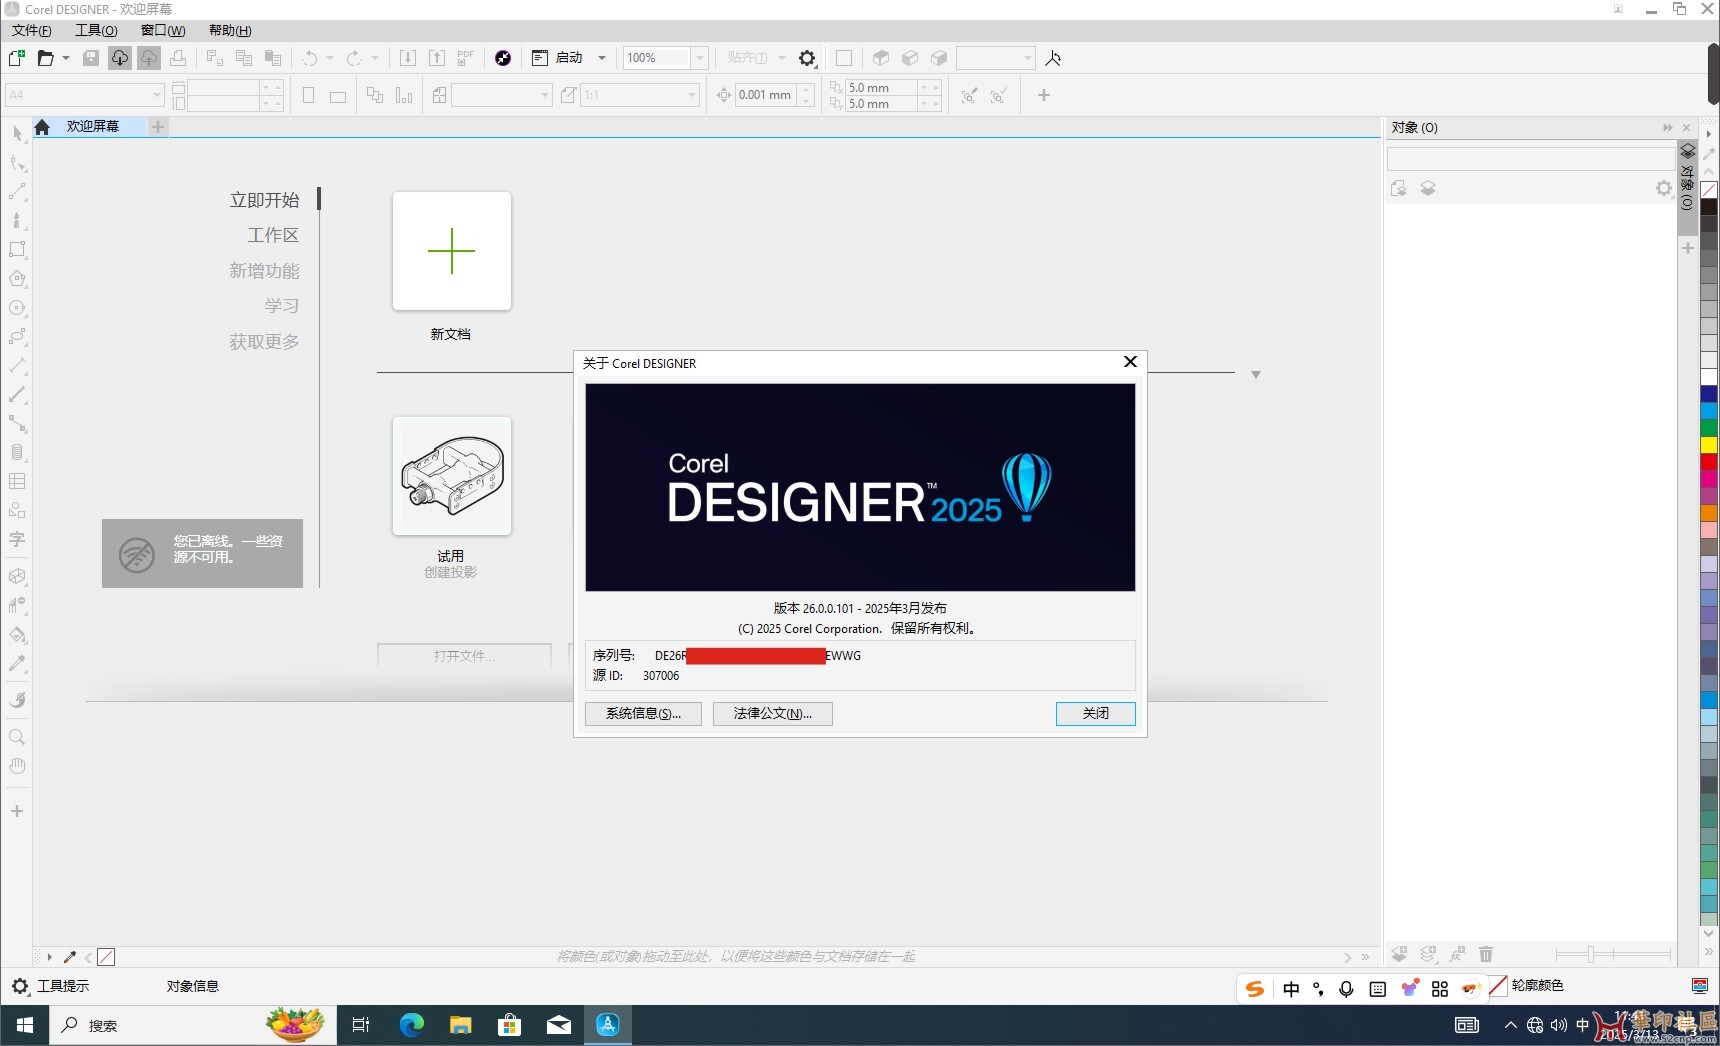Select the Text 字 tool
Image resolution: width=1720 pixels, height=1046 pixels.
[x=17, y=539]
